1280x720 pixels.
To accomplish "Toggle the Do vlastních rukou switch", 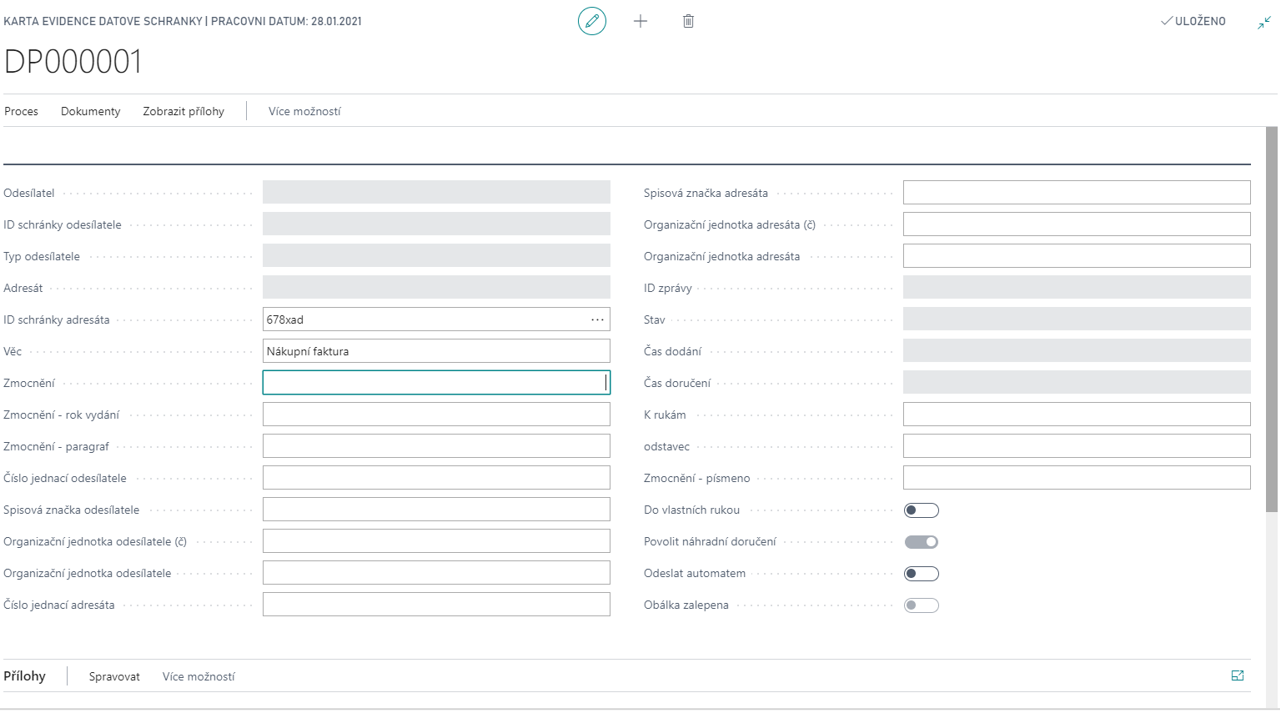I will point(921,510).
